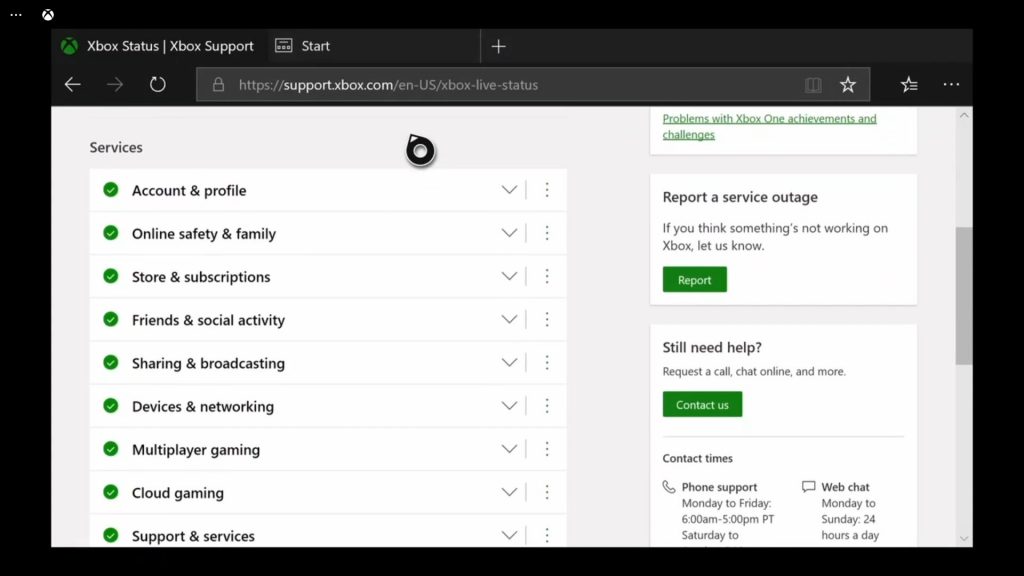Click the Devices & networking label

203,406
